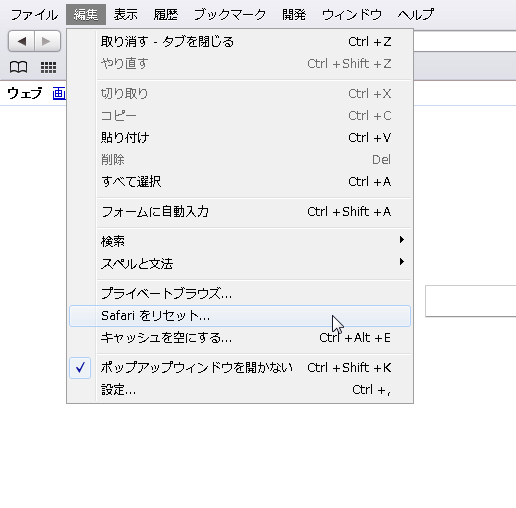Select プライベートブラウズ menu item
This screenshot has height=508, width=516.
(240, 294)
